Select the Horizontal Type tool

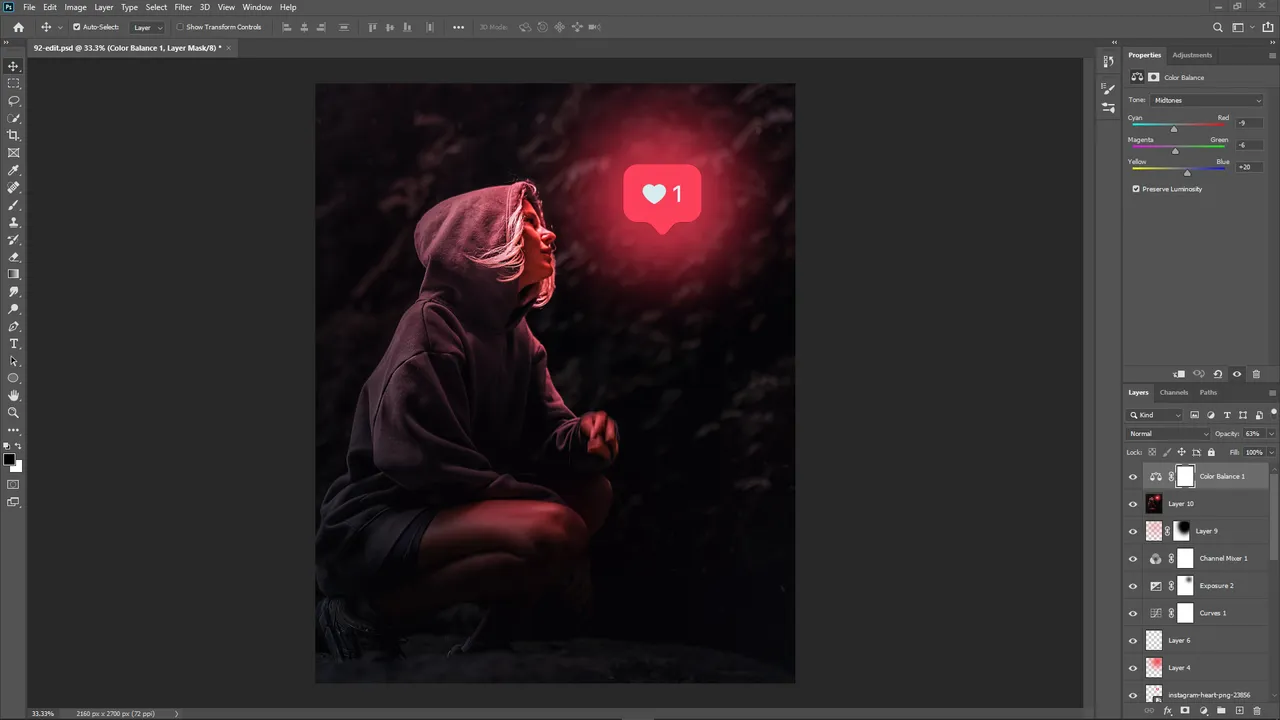13,344
